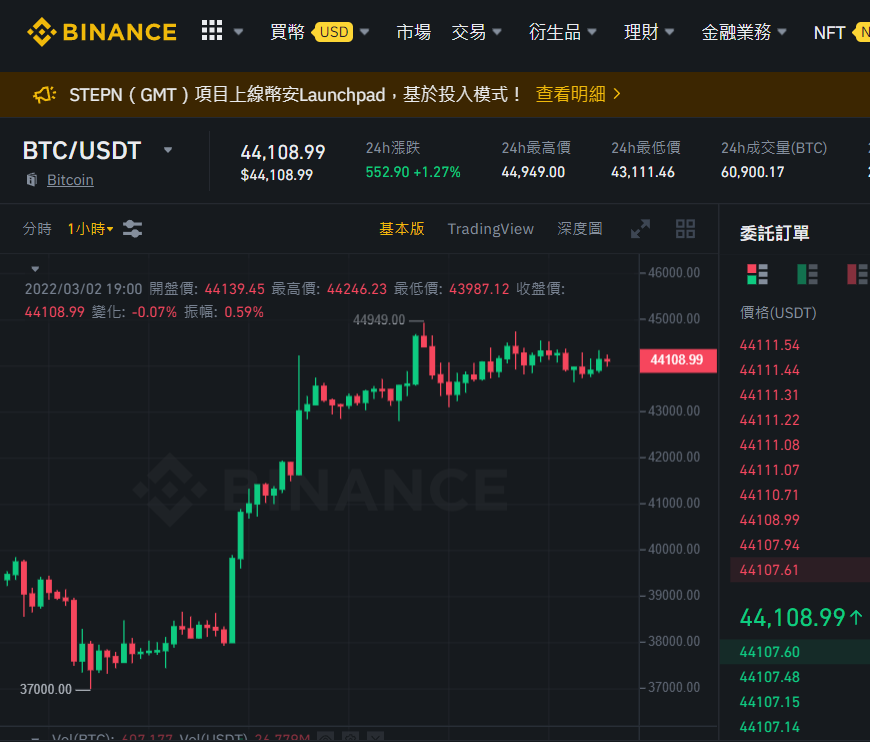Click the 24h最低價 value 43,111.46
Image resolution: width=870 pixels, height=742 pixels.
[x=643, y=172]
